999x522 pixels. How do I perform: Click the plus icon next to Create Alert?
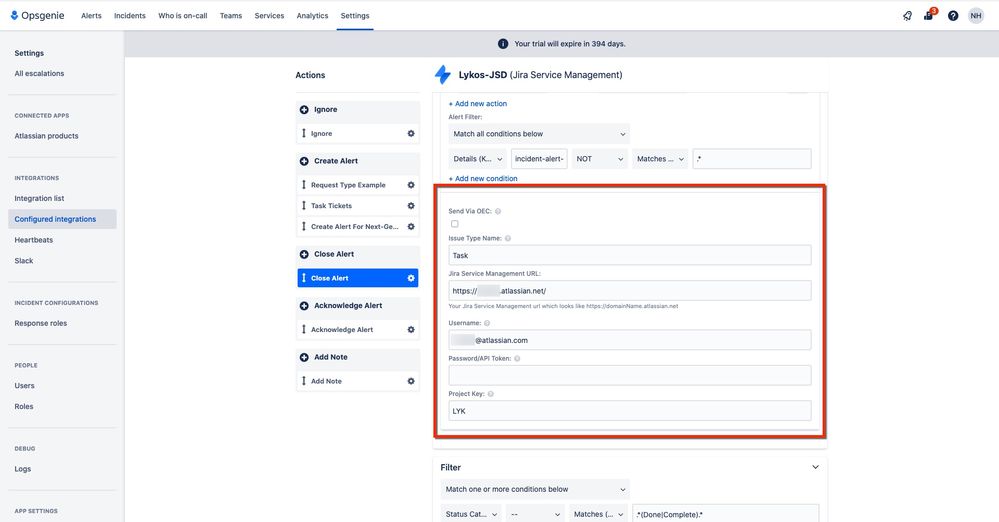click(x=304, y=161)
